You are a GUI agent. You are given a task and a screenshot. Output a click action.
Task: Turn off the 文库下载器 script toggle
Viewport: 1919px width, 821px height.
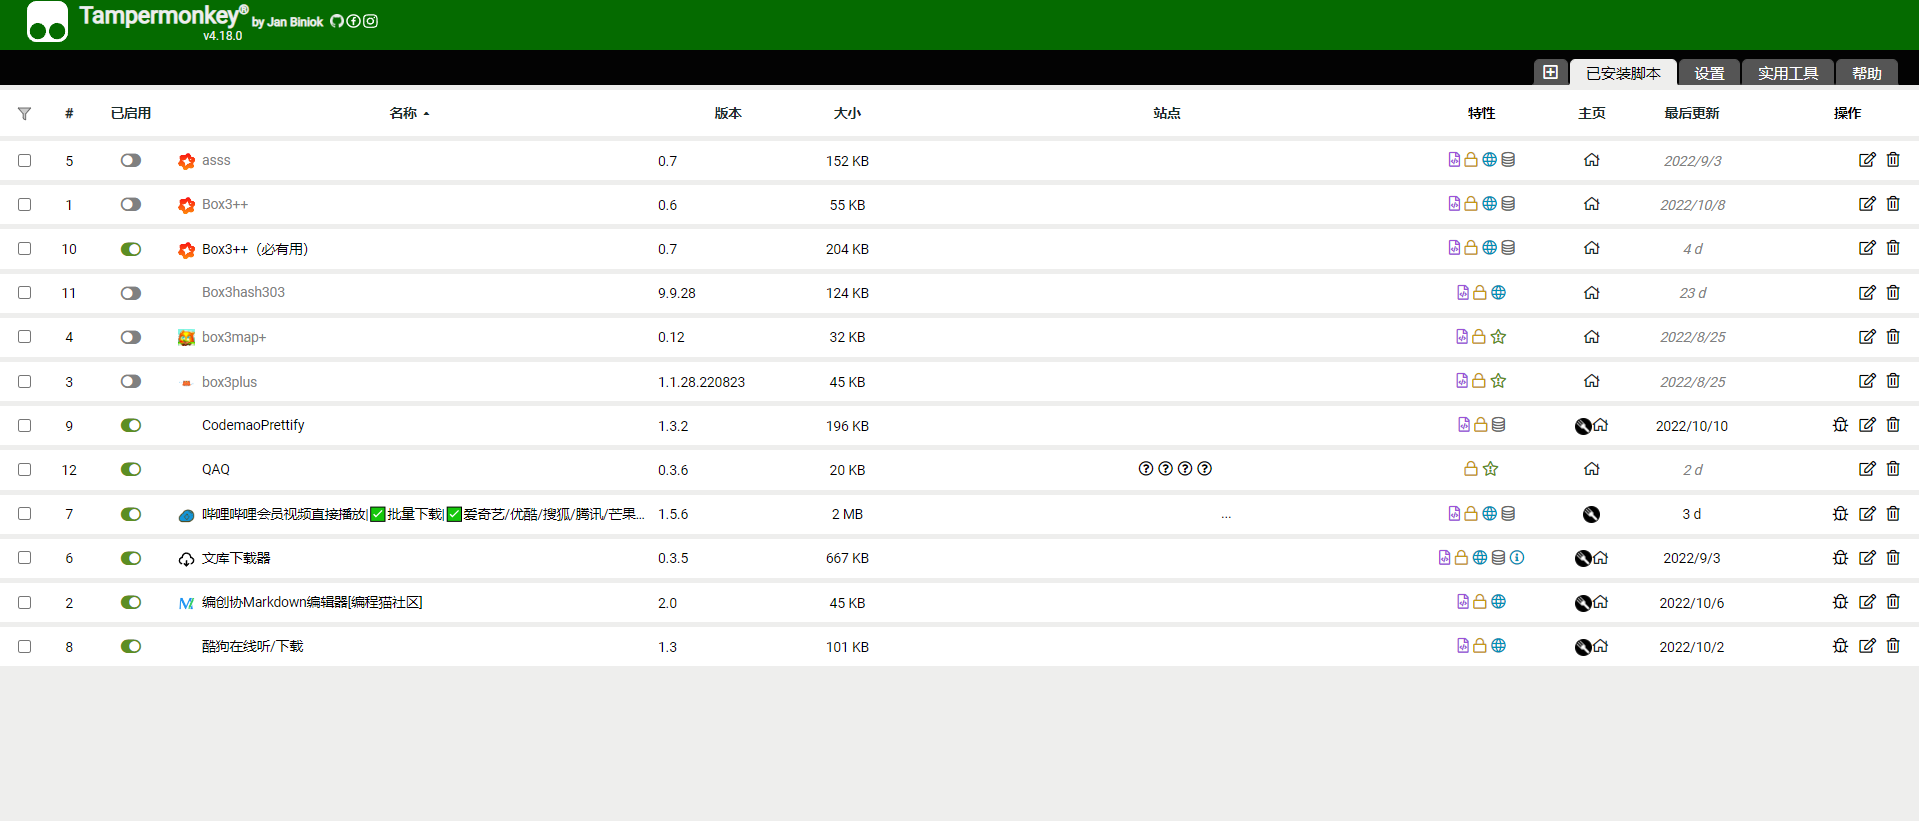point(131,558)
